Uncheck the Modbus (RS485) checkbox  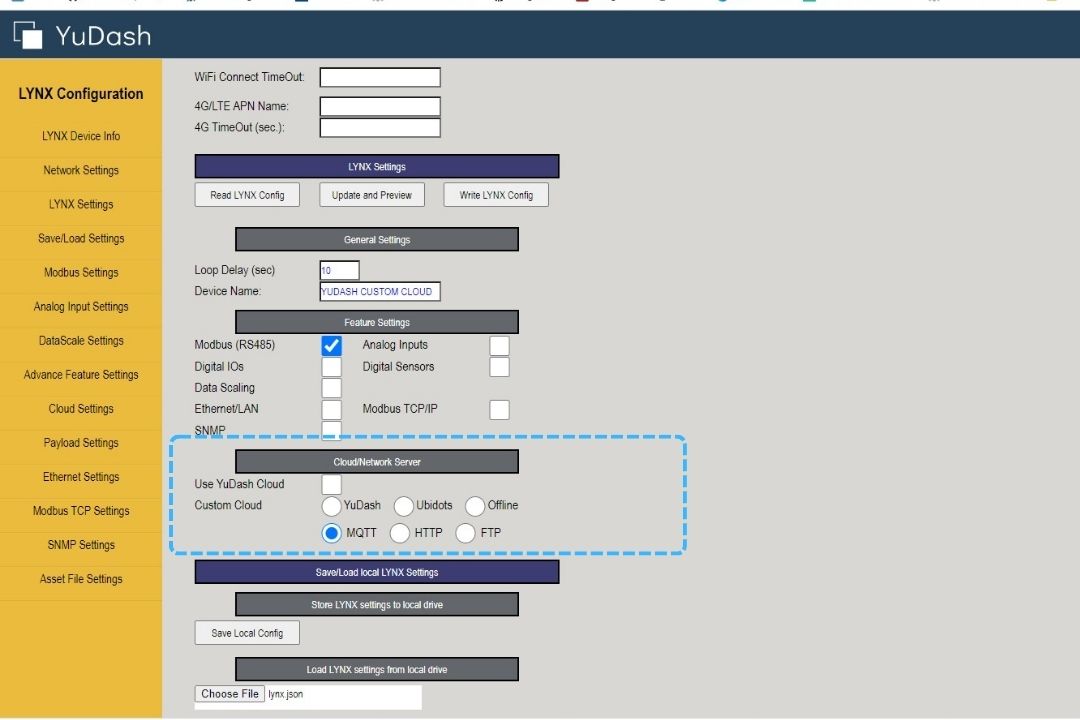pos(331,345)
